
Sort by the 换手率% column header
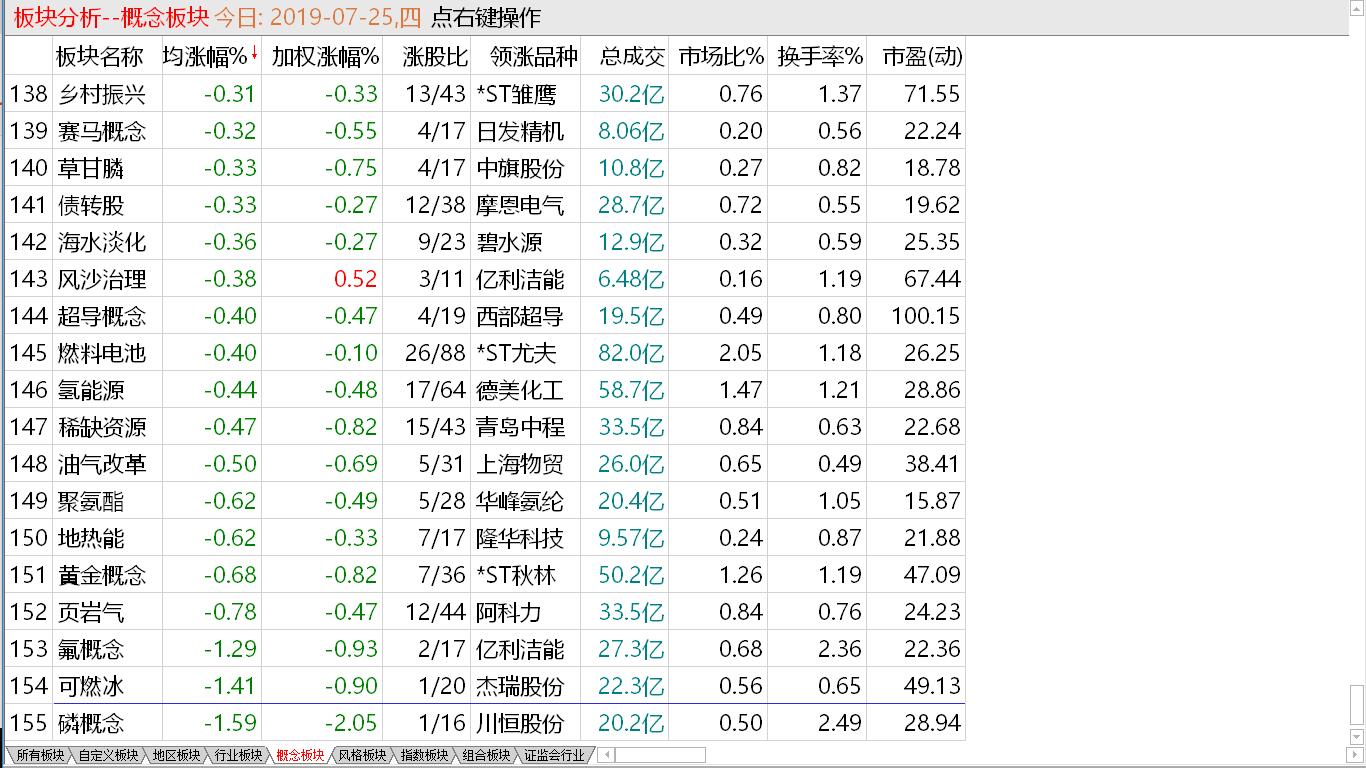(820, 57)
